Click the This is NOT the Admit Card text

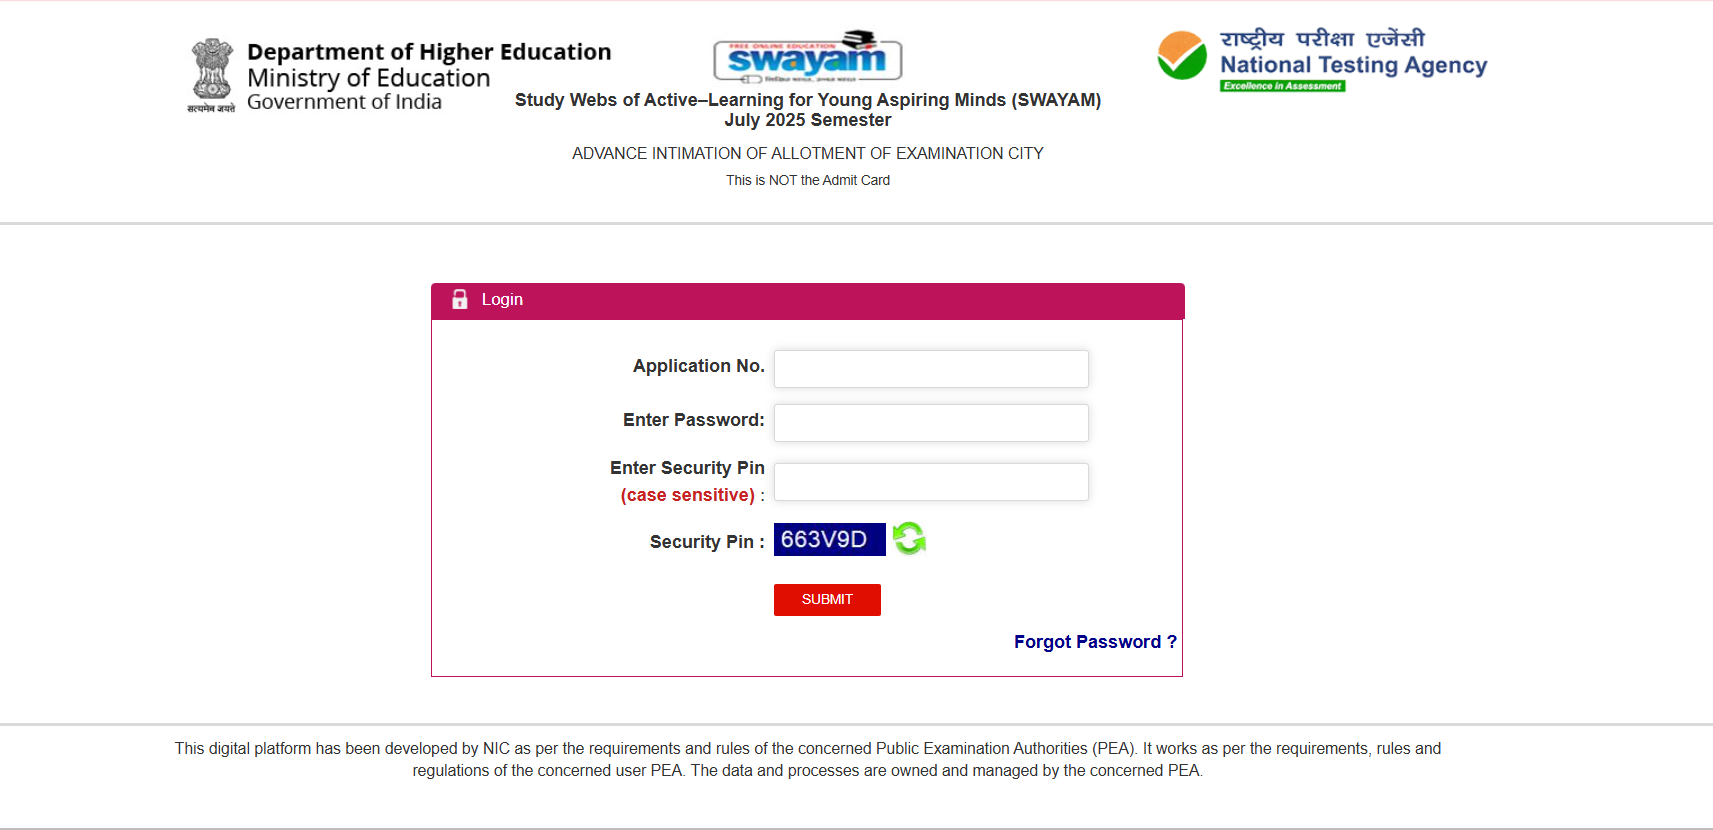coord(807,180)
